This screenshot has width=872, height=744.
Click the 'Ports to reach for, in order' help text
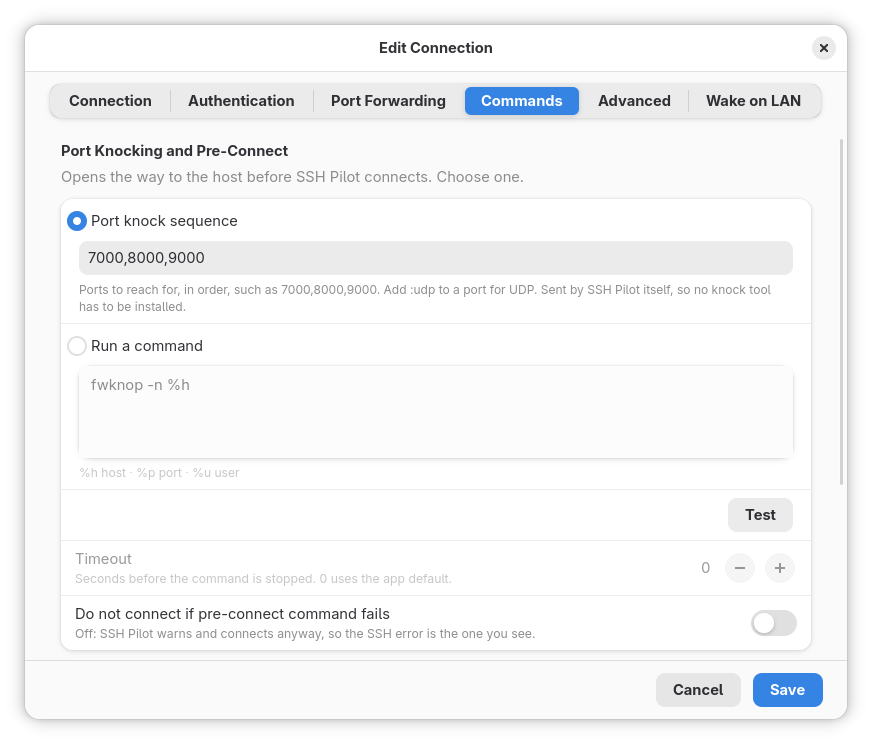425,298
